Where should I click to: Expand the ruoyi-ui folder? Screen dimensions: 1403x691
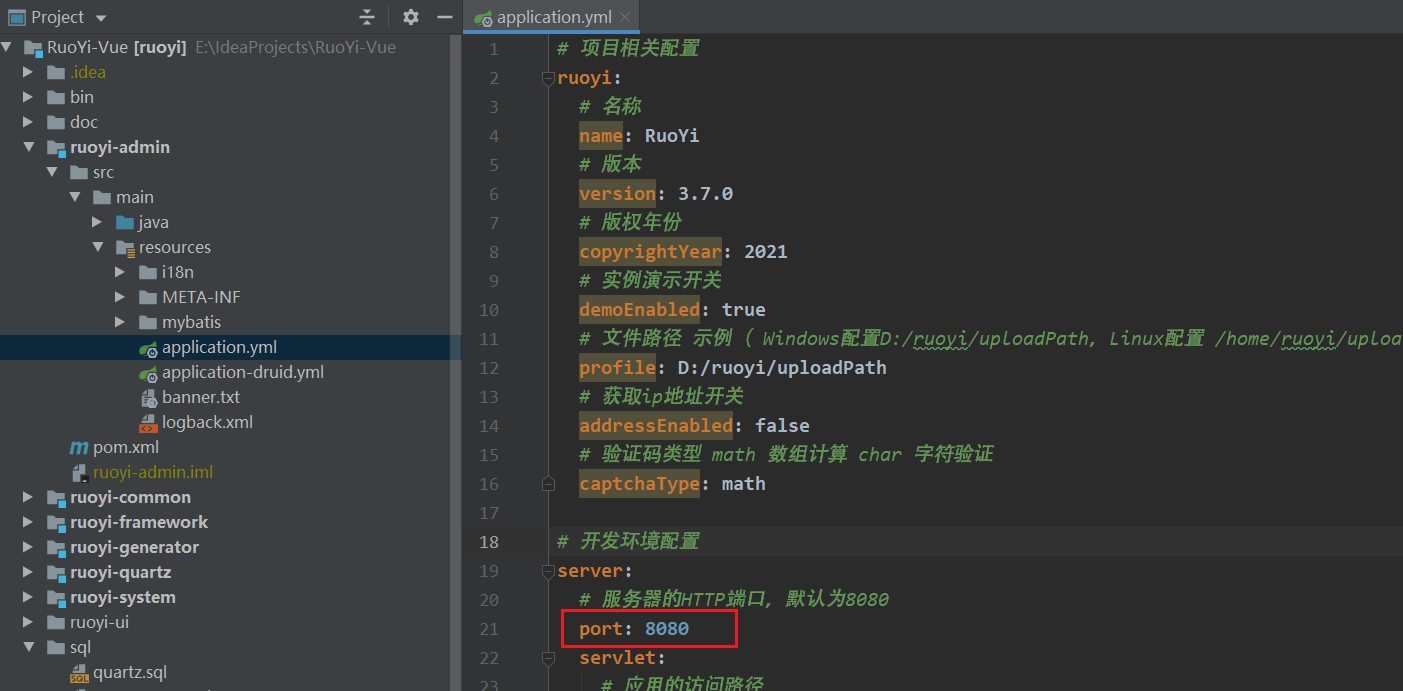pos(29,622)
